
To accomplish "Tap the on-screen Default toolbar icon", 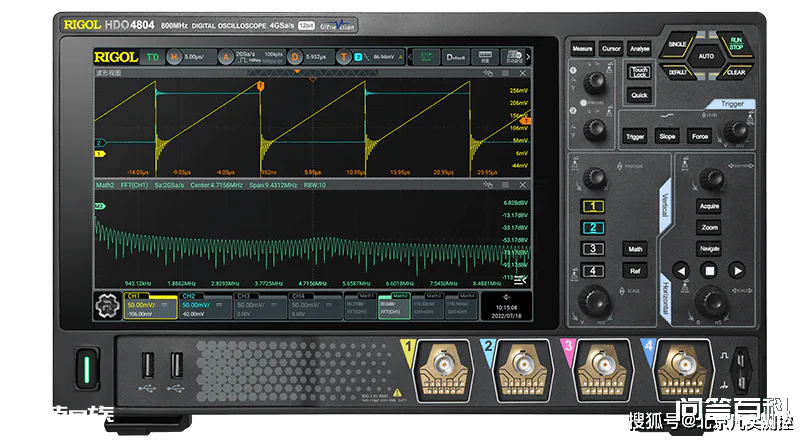I will coord(456,57).
